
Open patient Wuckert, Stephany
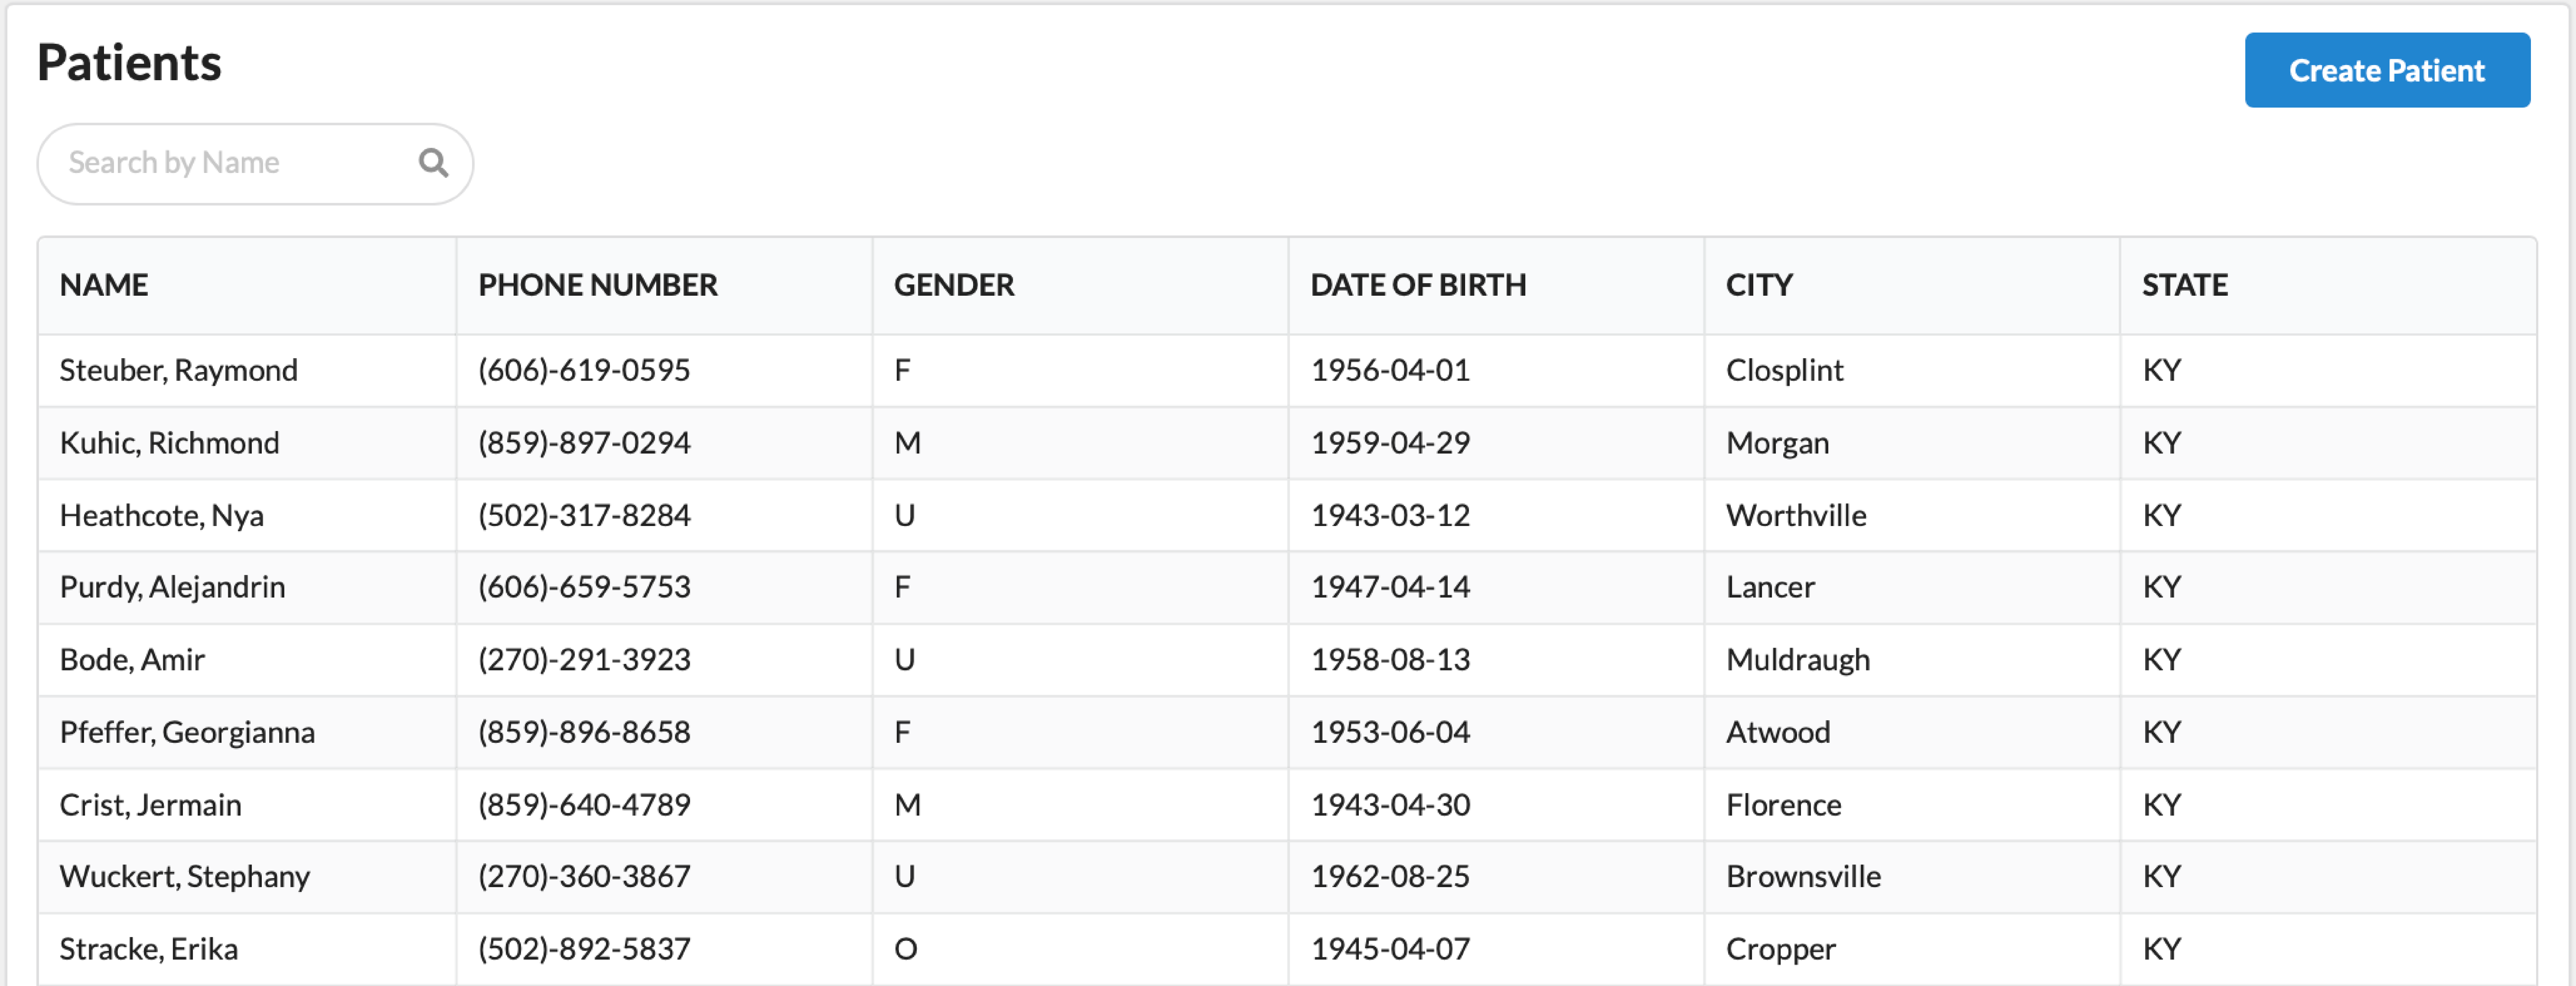pos(185,877)
